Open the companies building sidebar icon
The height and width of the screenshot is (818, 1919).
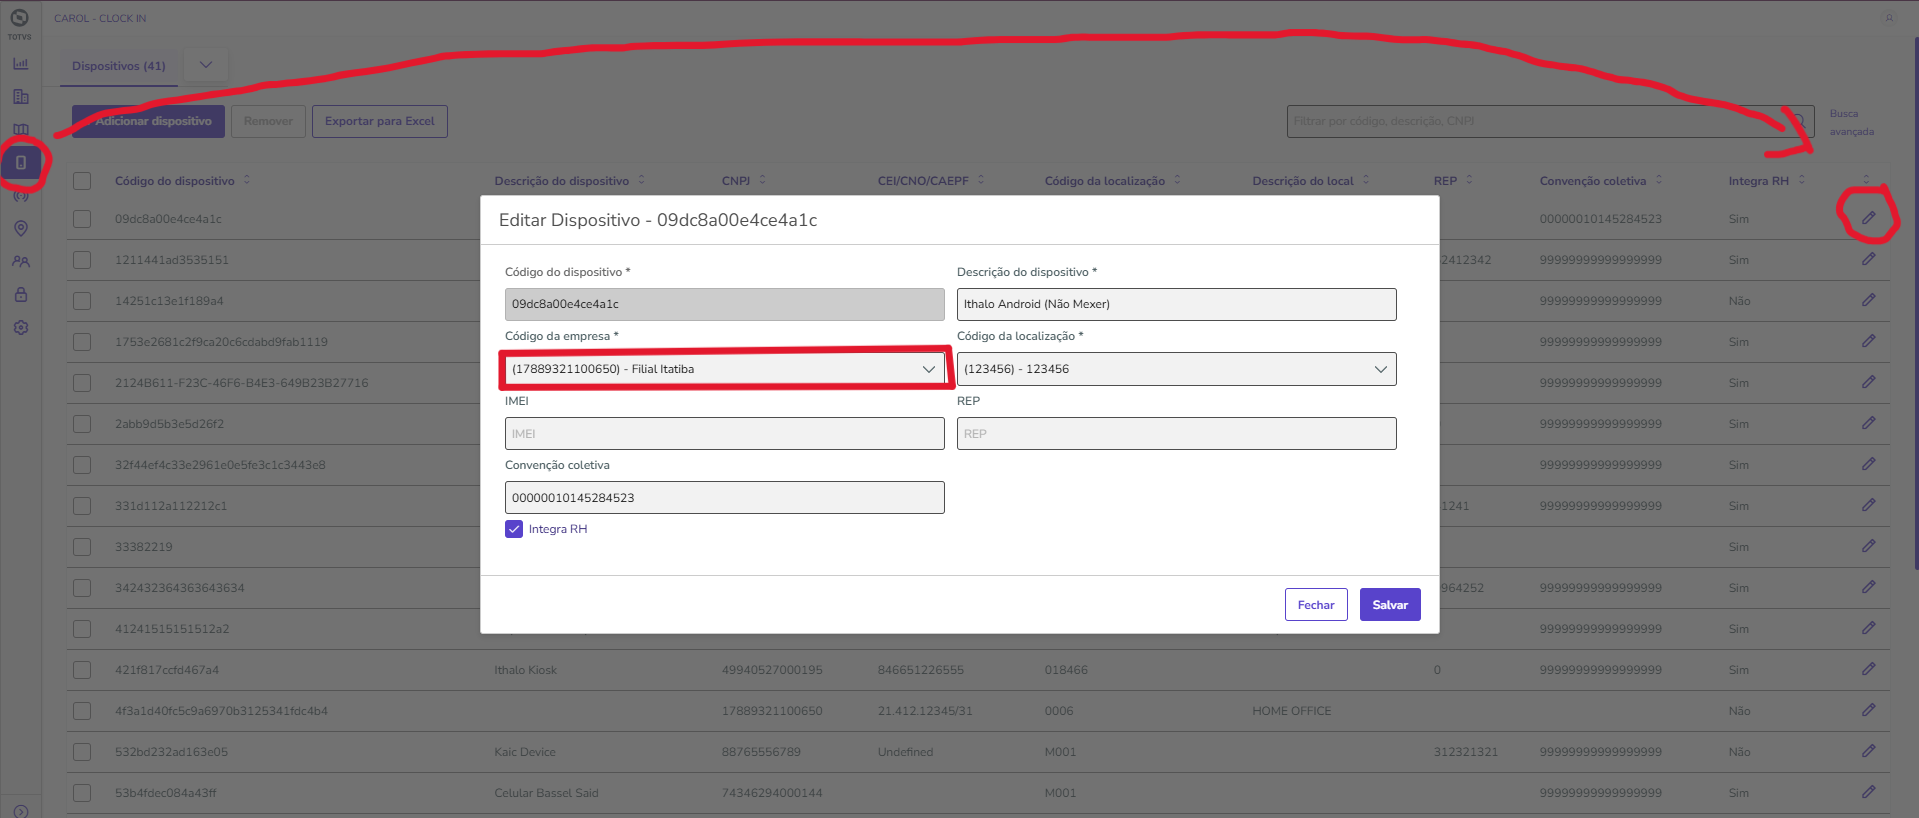tap(21, 97)
